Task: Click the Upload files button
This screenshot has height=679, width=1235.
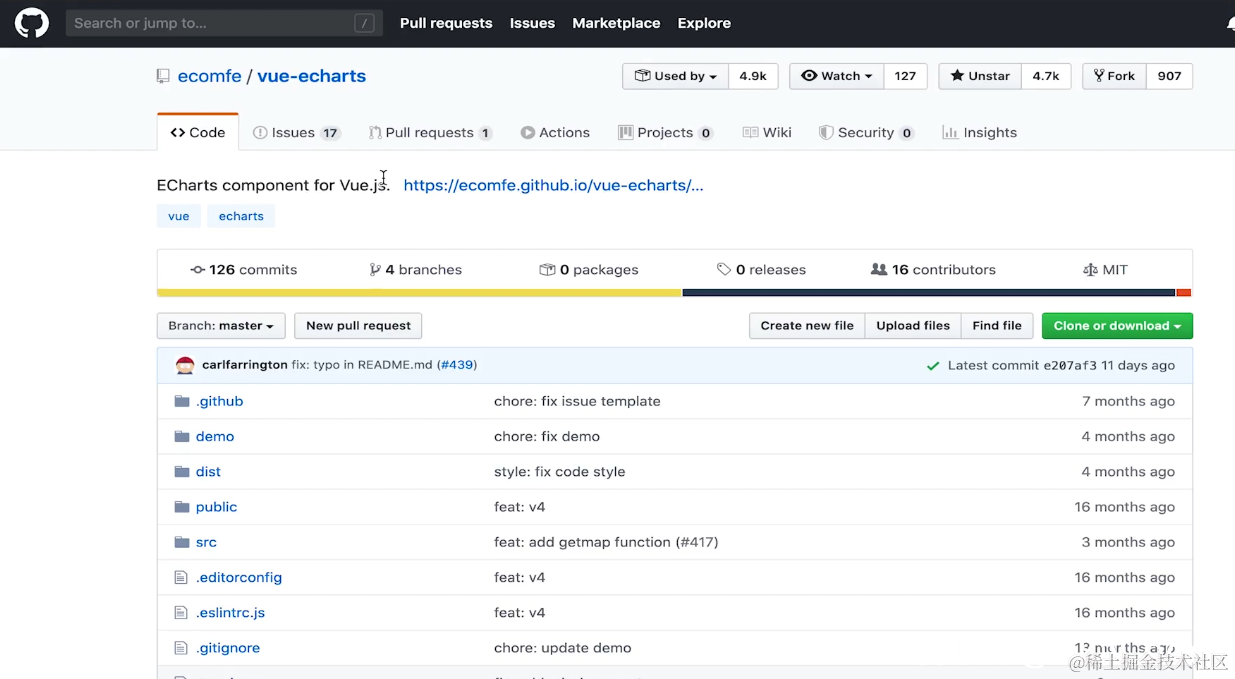Action: click(x=913, y=326)
